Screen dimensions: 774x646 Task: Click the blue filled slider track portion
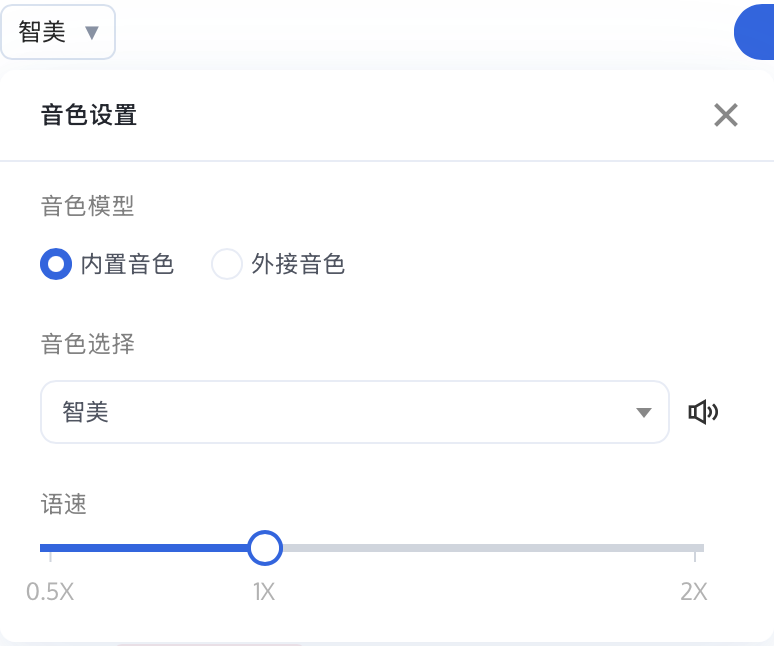coord(144,548)
